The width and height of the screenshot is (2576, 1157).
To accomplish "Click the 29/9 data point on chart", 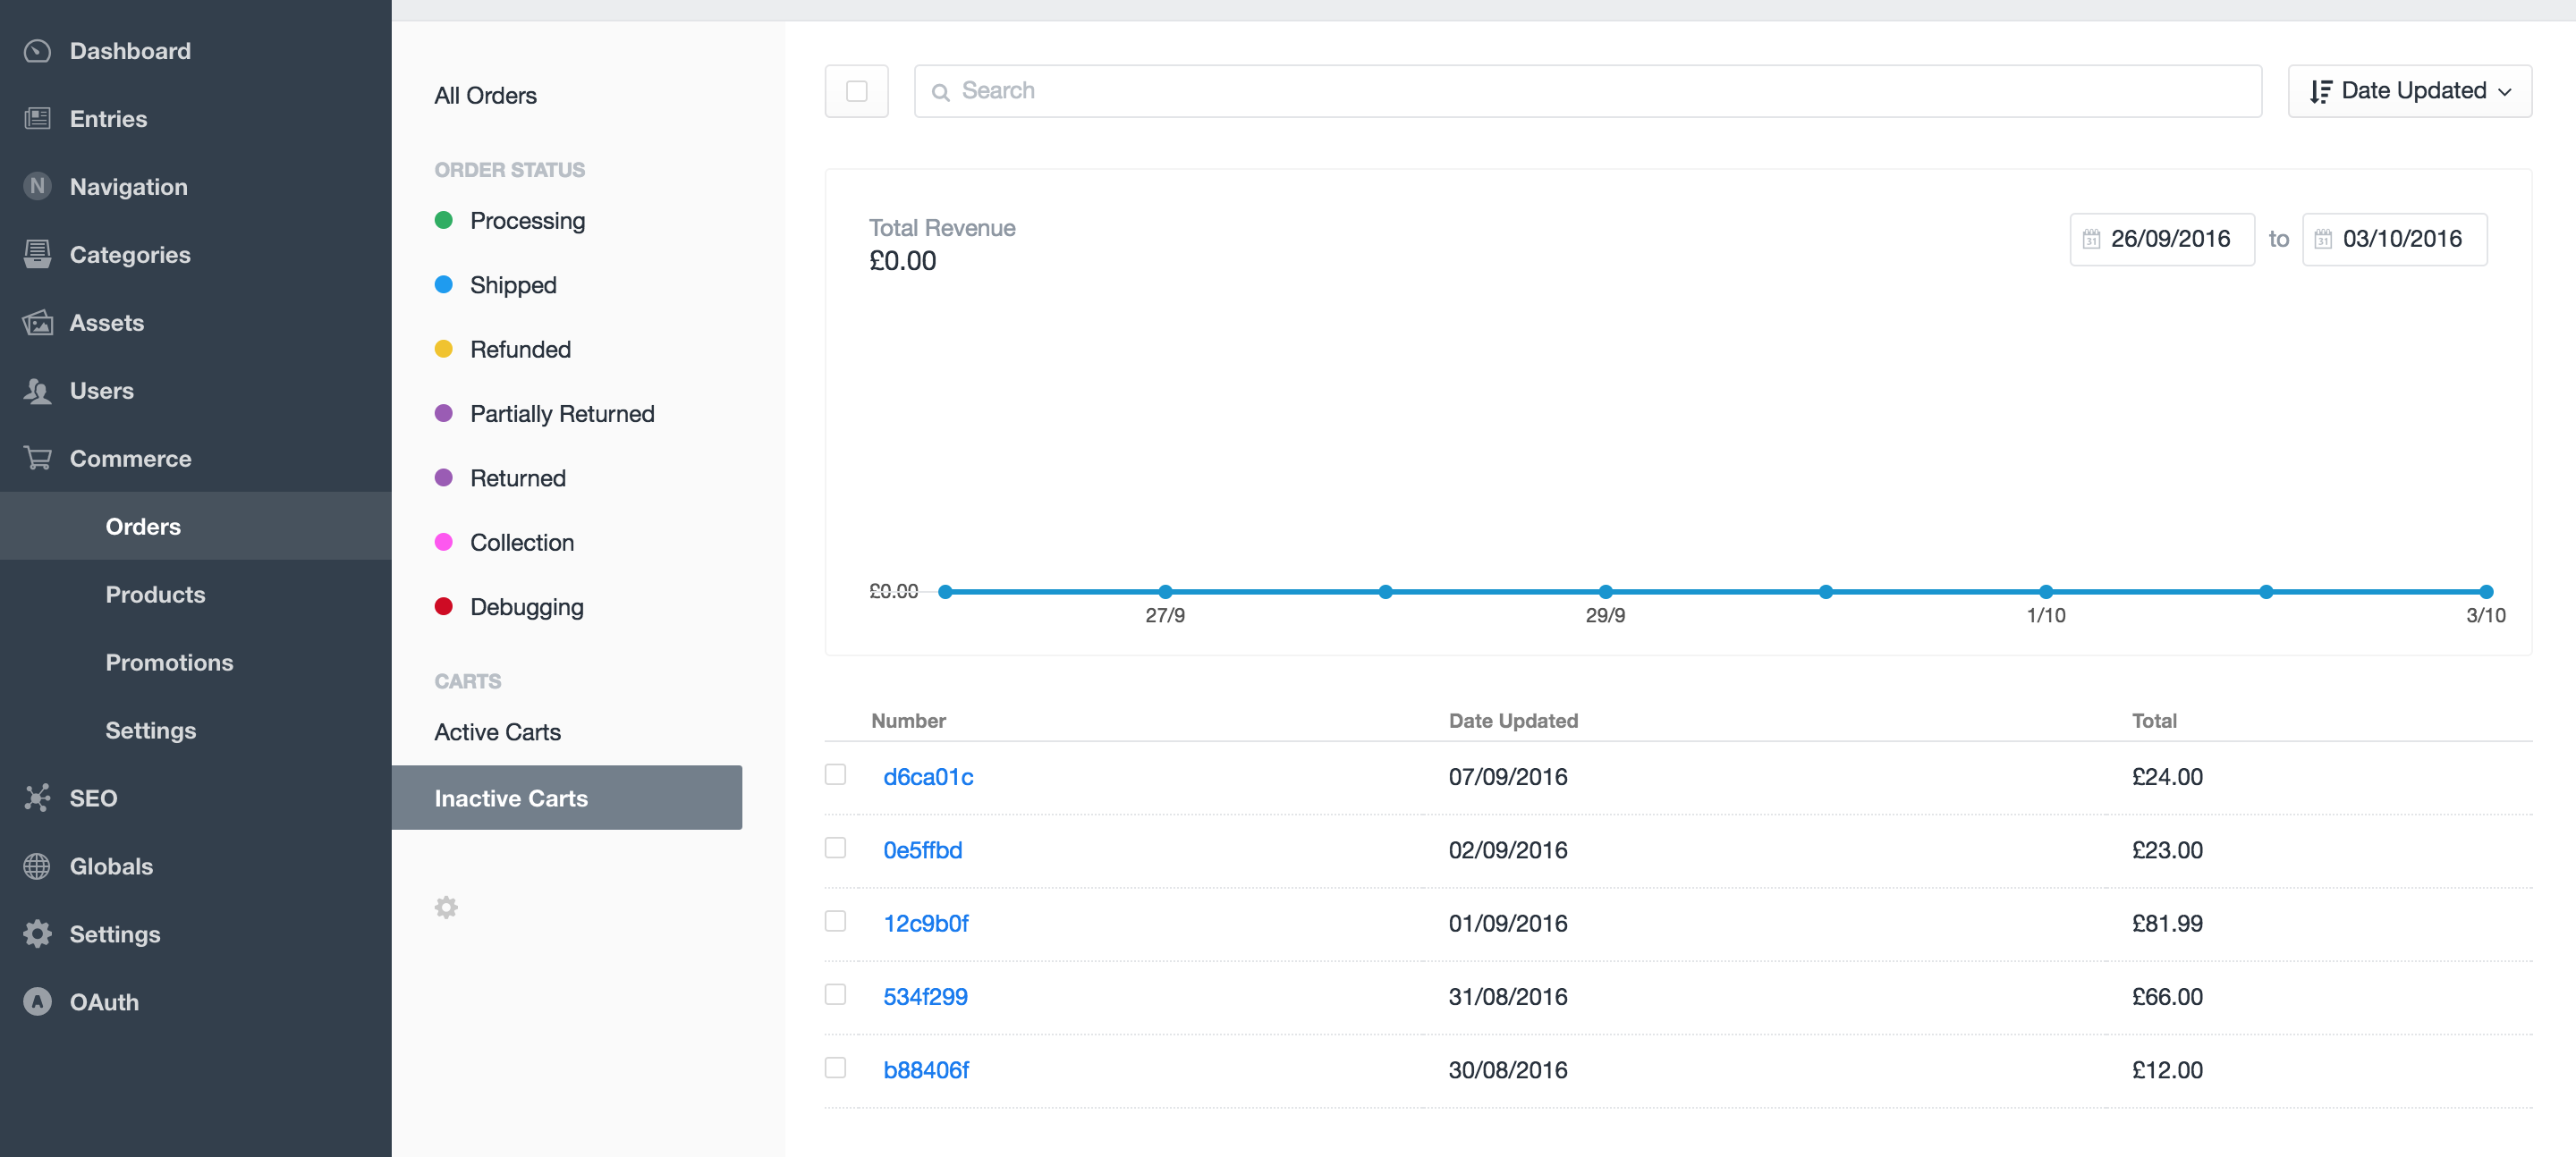I will [x=1605, y=592].
